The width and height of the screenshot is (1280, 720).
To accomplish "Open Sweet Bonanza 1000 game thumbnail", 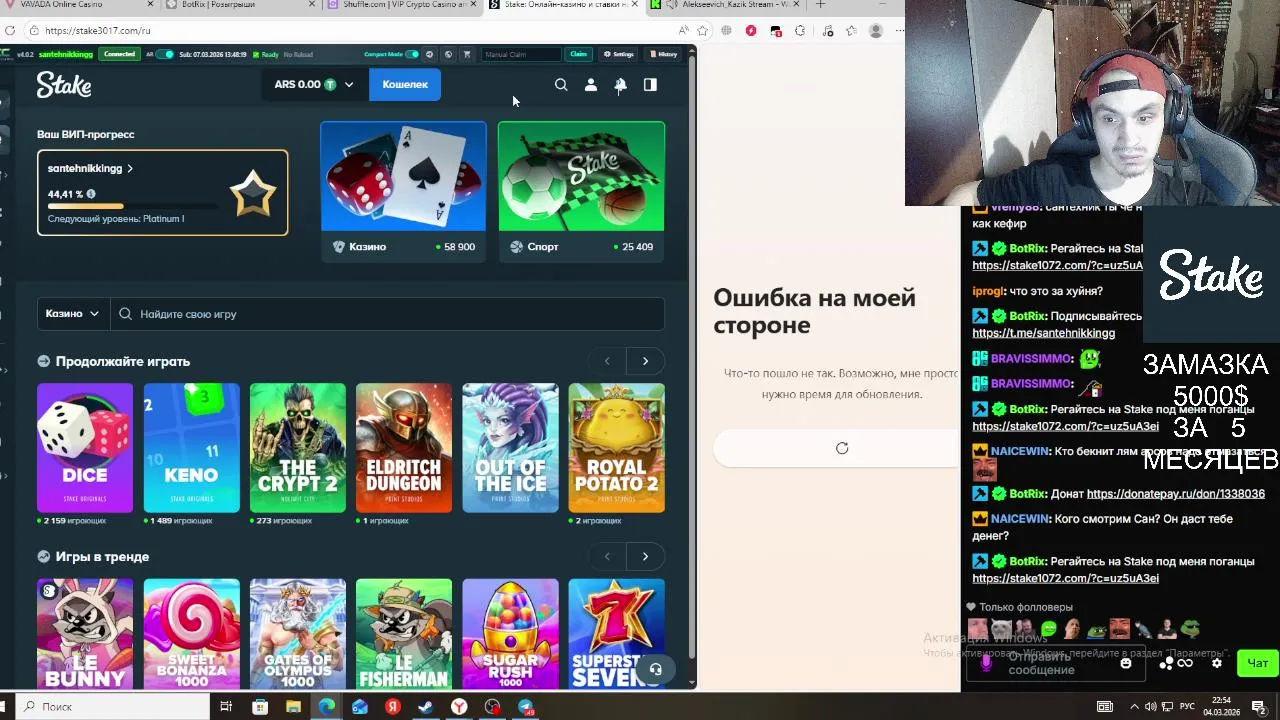I will [191, 634].
